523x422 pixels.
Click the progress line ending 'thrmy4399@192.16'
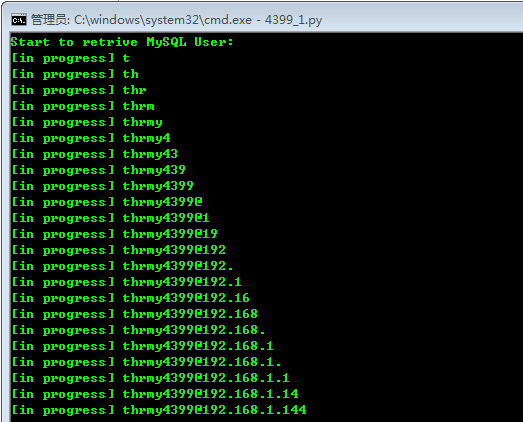(130, 298)
